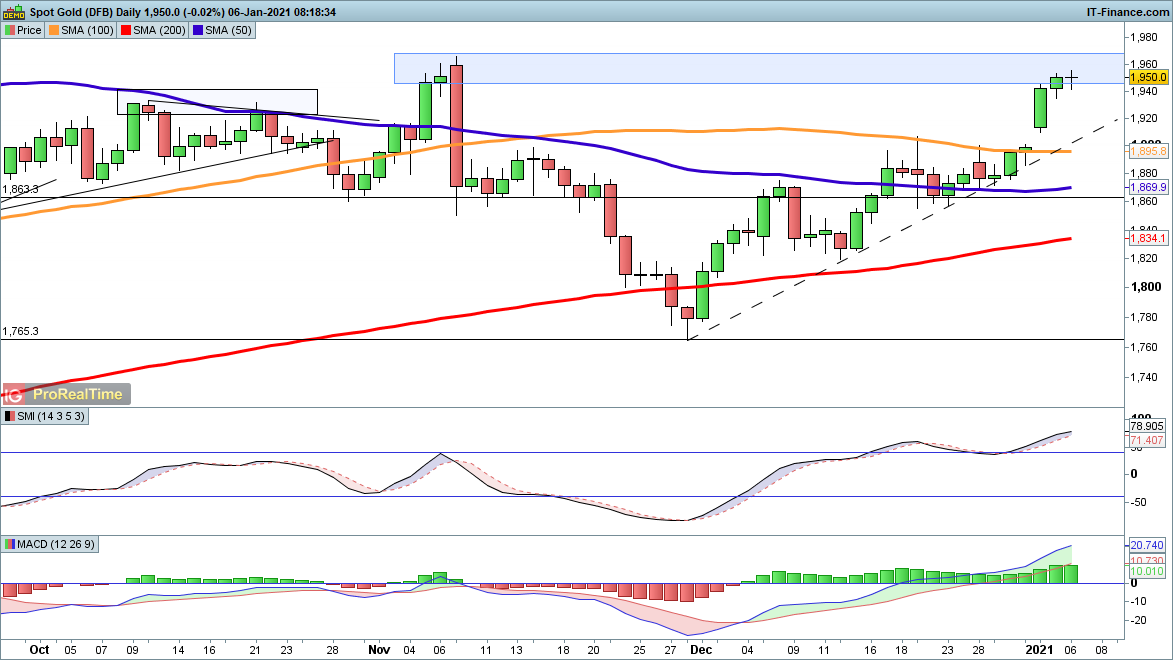
Task: Click the 1,863.3 horizontal line label
Action: 20,189
